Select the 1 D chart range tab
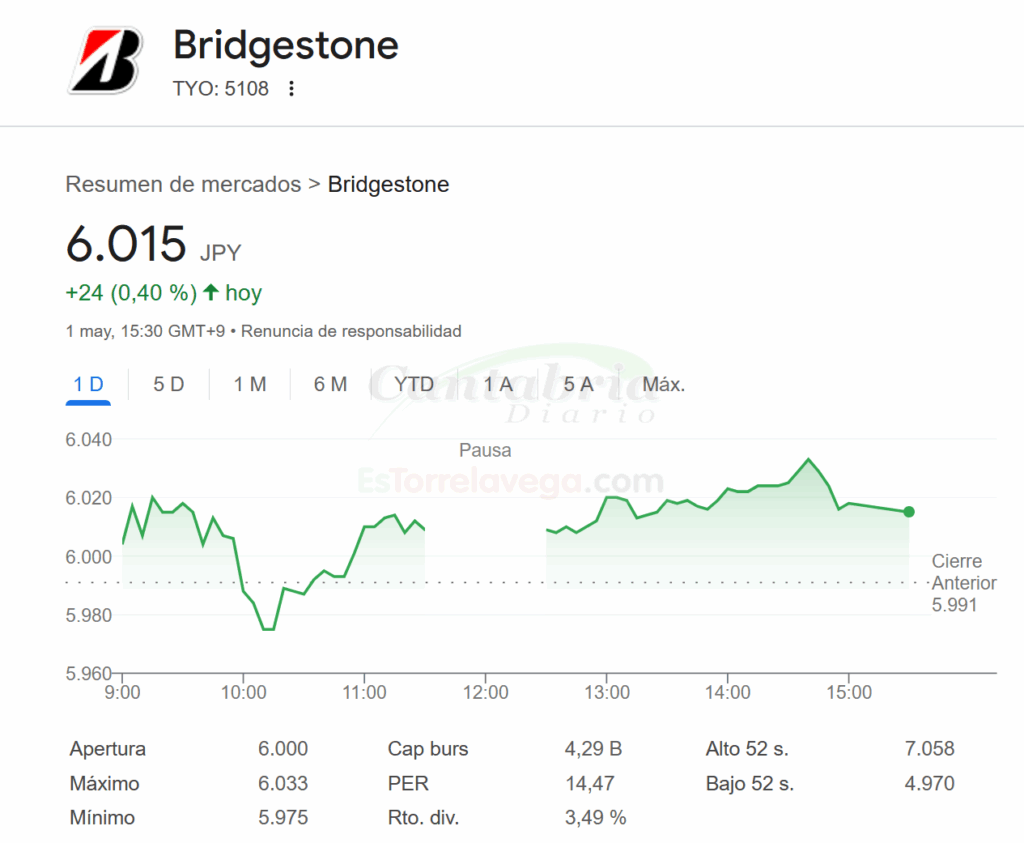This screenshot has width=1024, height=843. (88, 385)
